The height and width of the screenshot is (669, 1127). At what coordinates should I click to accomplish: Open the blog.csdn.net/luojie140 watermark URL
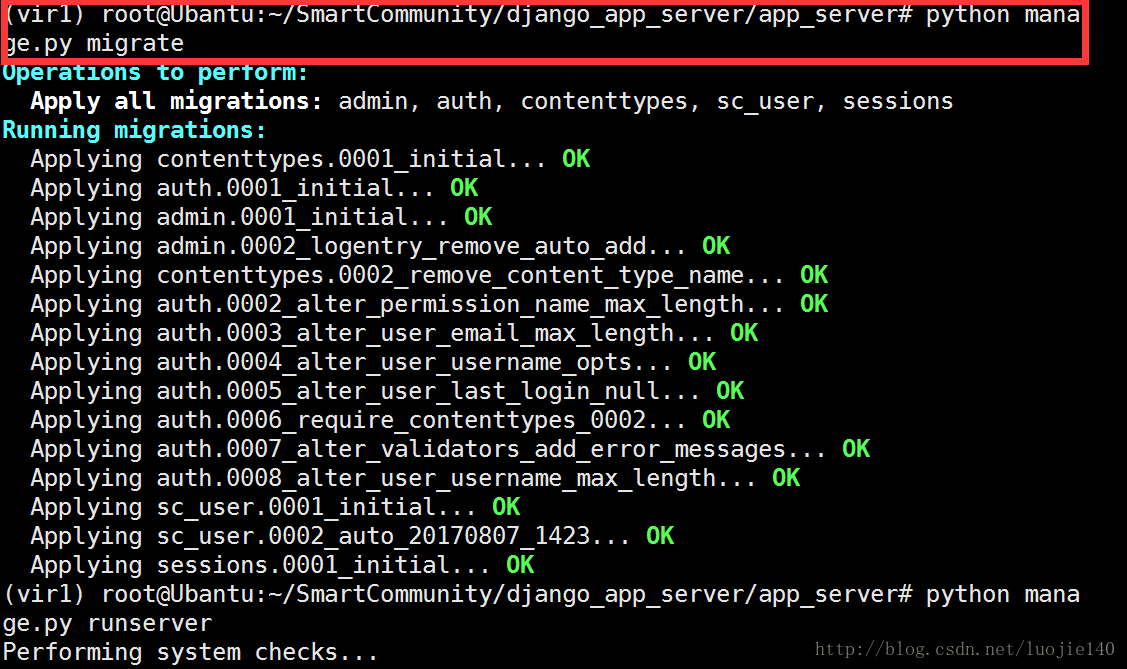click(x=965, y=649)
